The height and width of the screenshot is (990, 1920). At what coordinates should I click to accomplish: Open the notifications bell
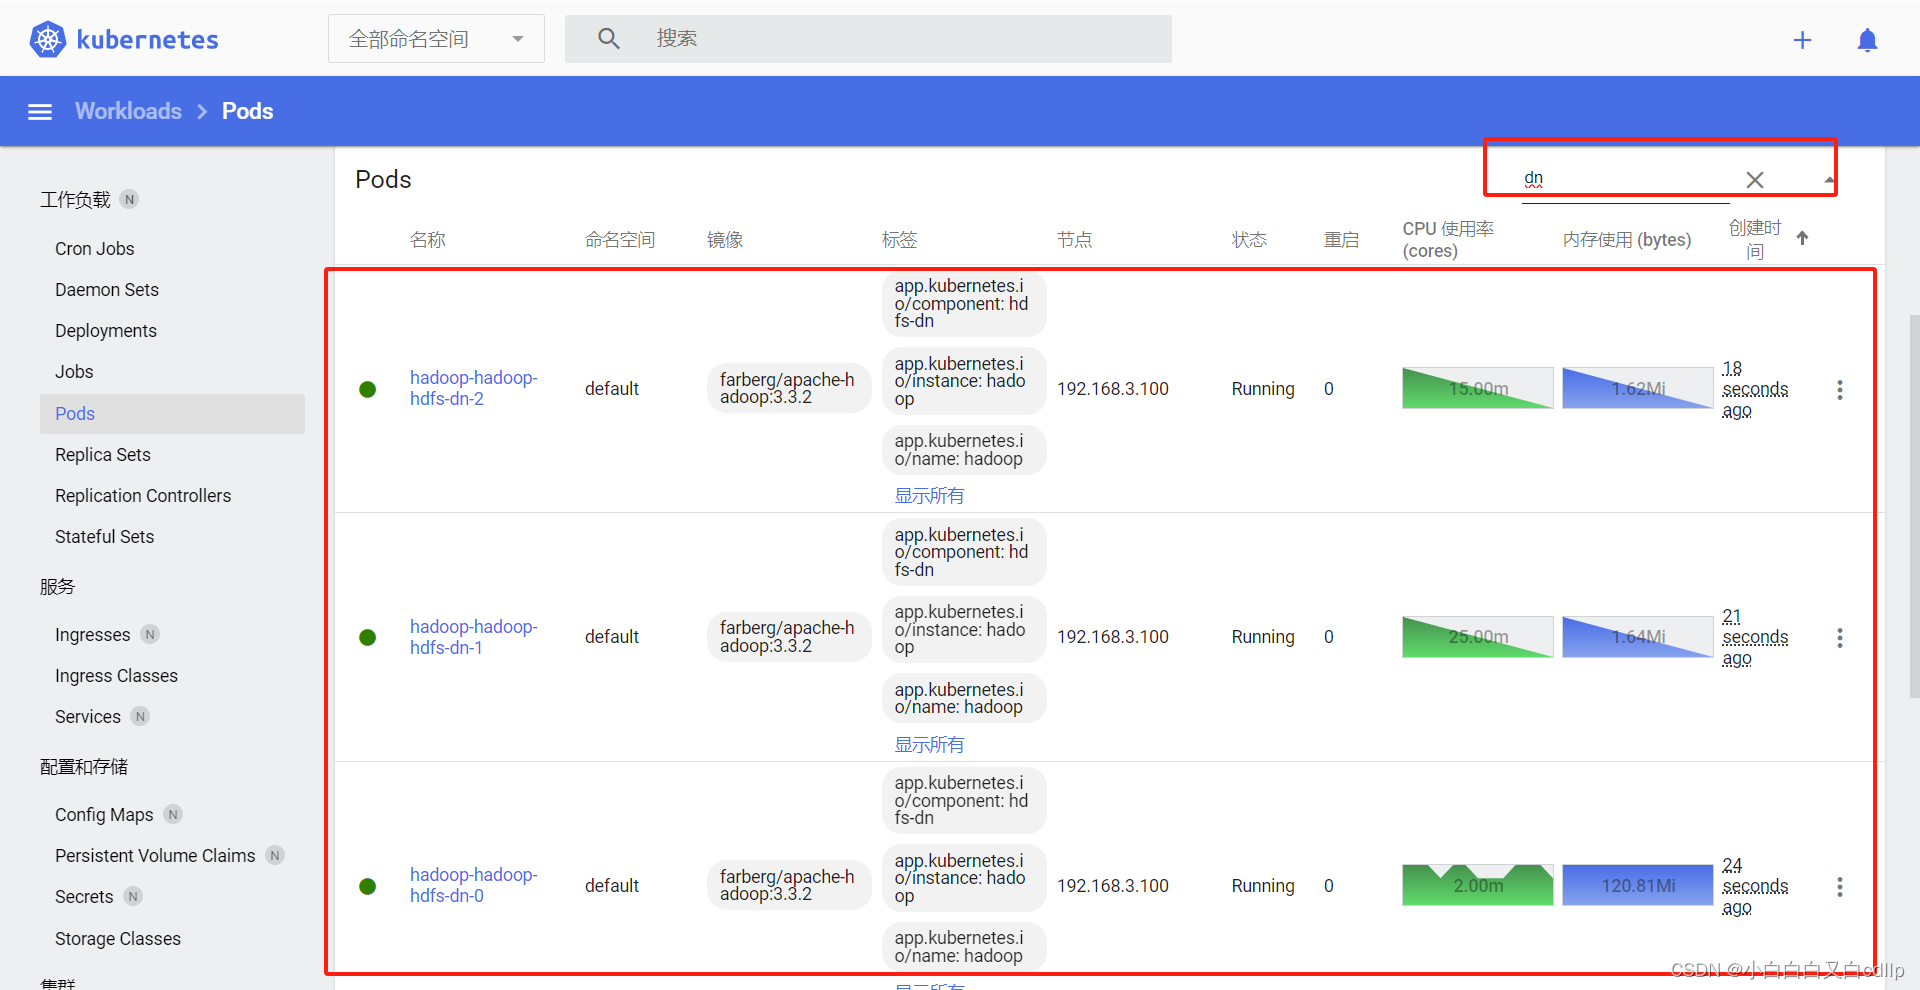1867,40
